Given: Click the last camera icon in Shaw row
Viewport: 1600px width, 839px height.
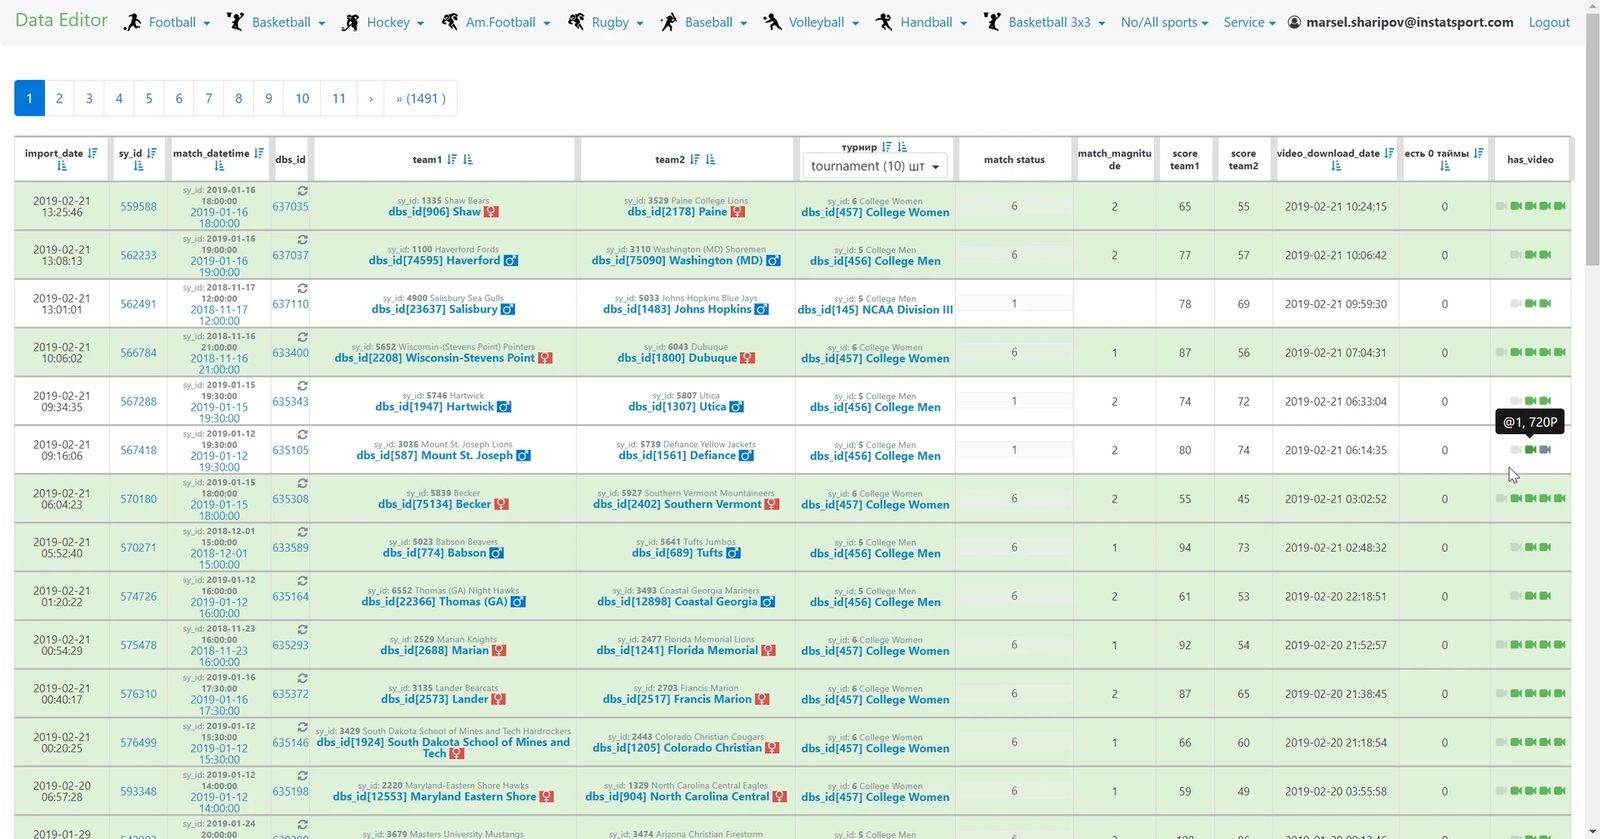Looking at the screenshot, I should coord(1560,206).
